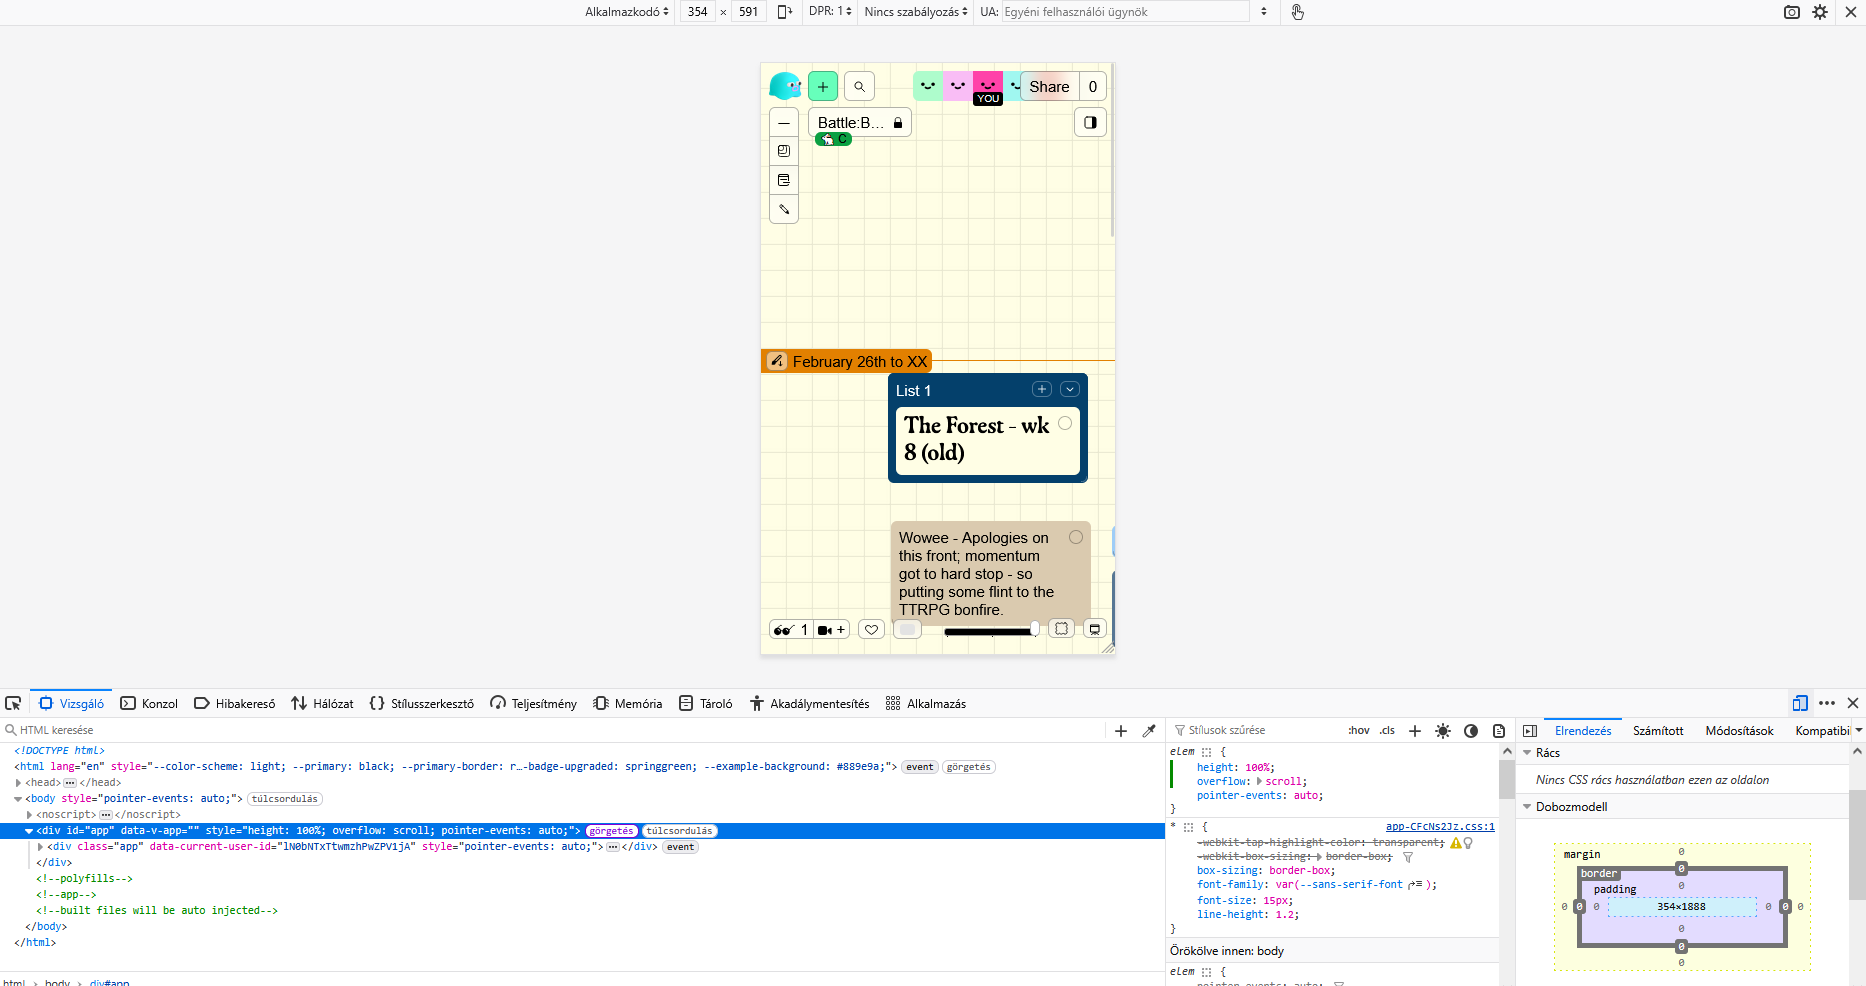Check the circle on the Wowee card
1866x986 pixels.
click(x=1076, y=537)
